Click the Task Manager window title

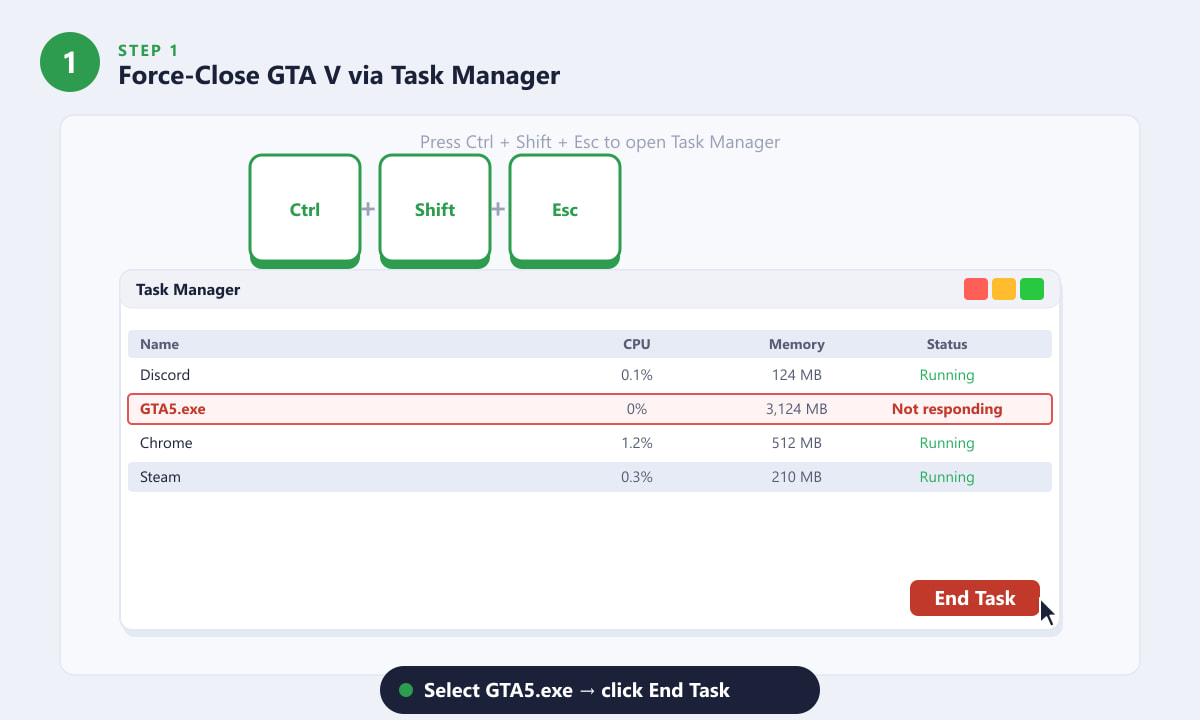[x=188, y=290]
